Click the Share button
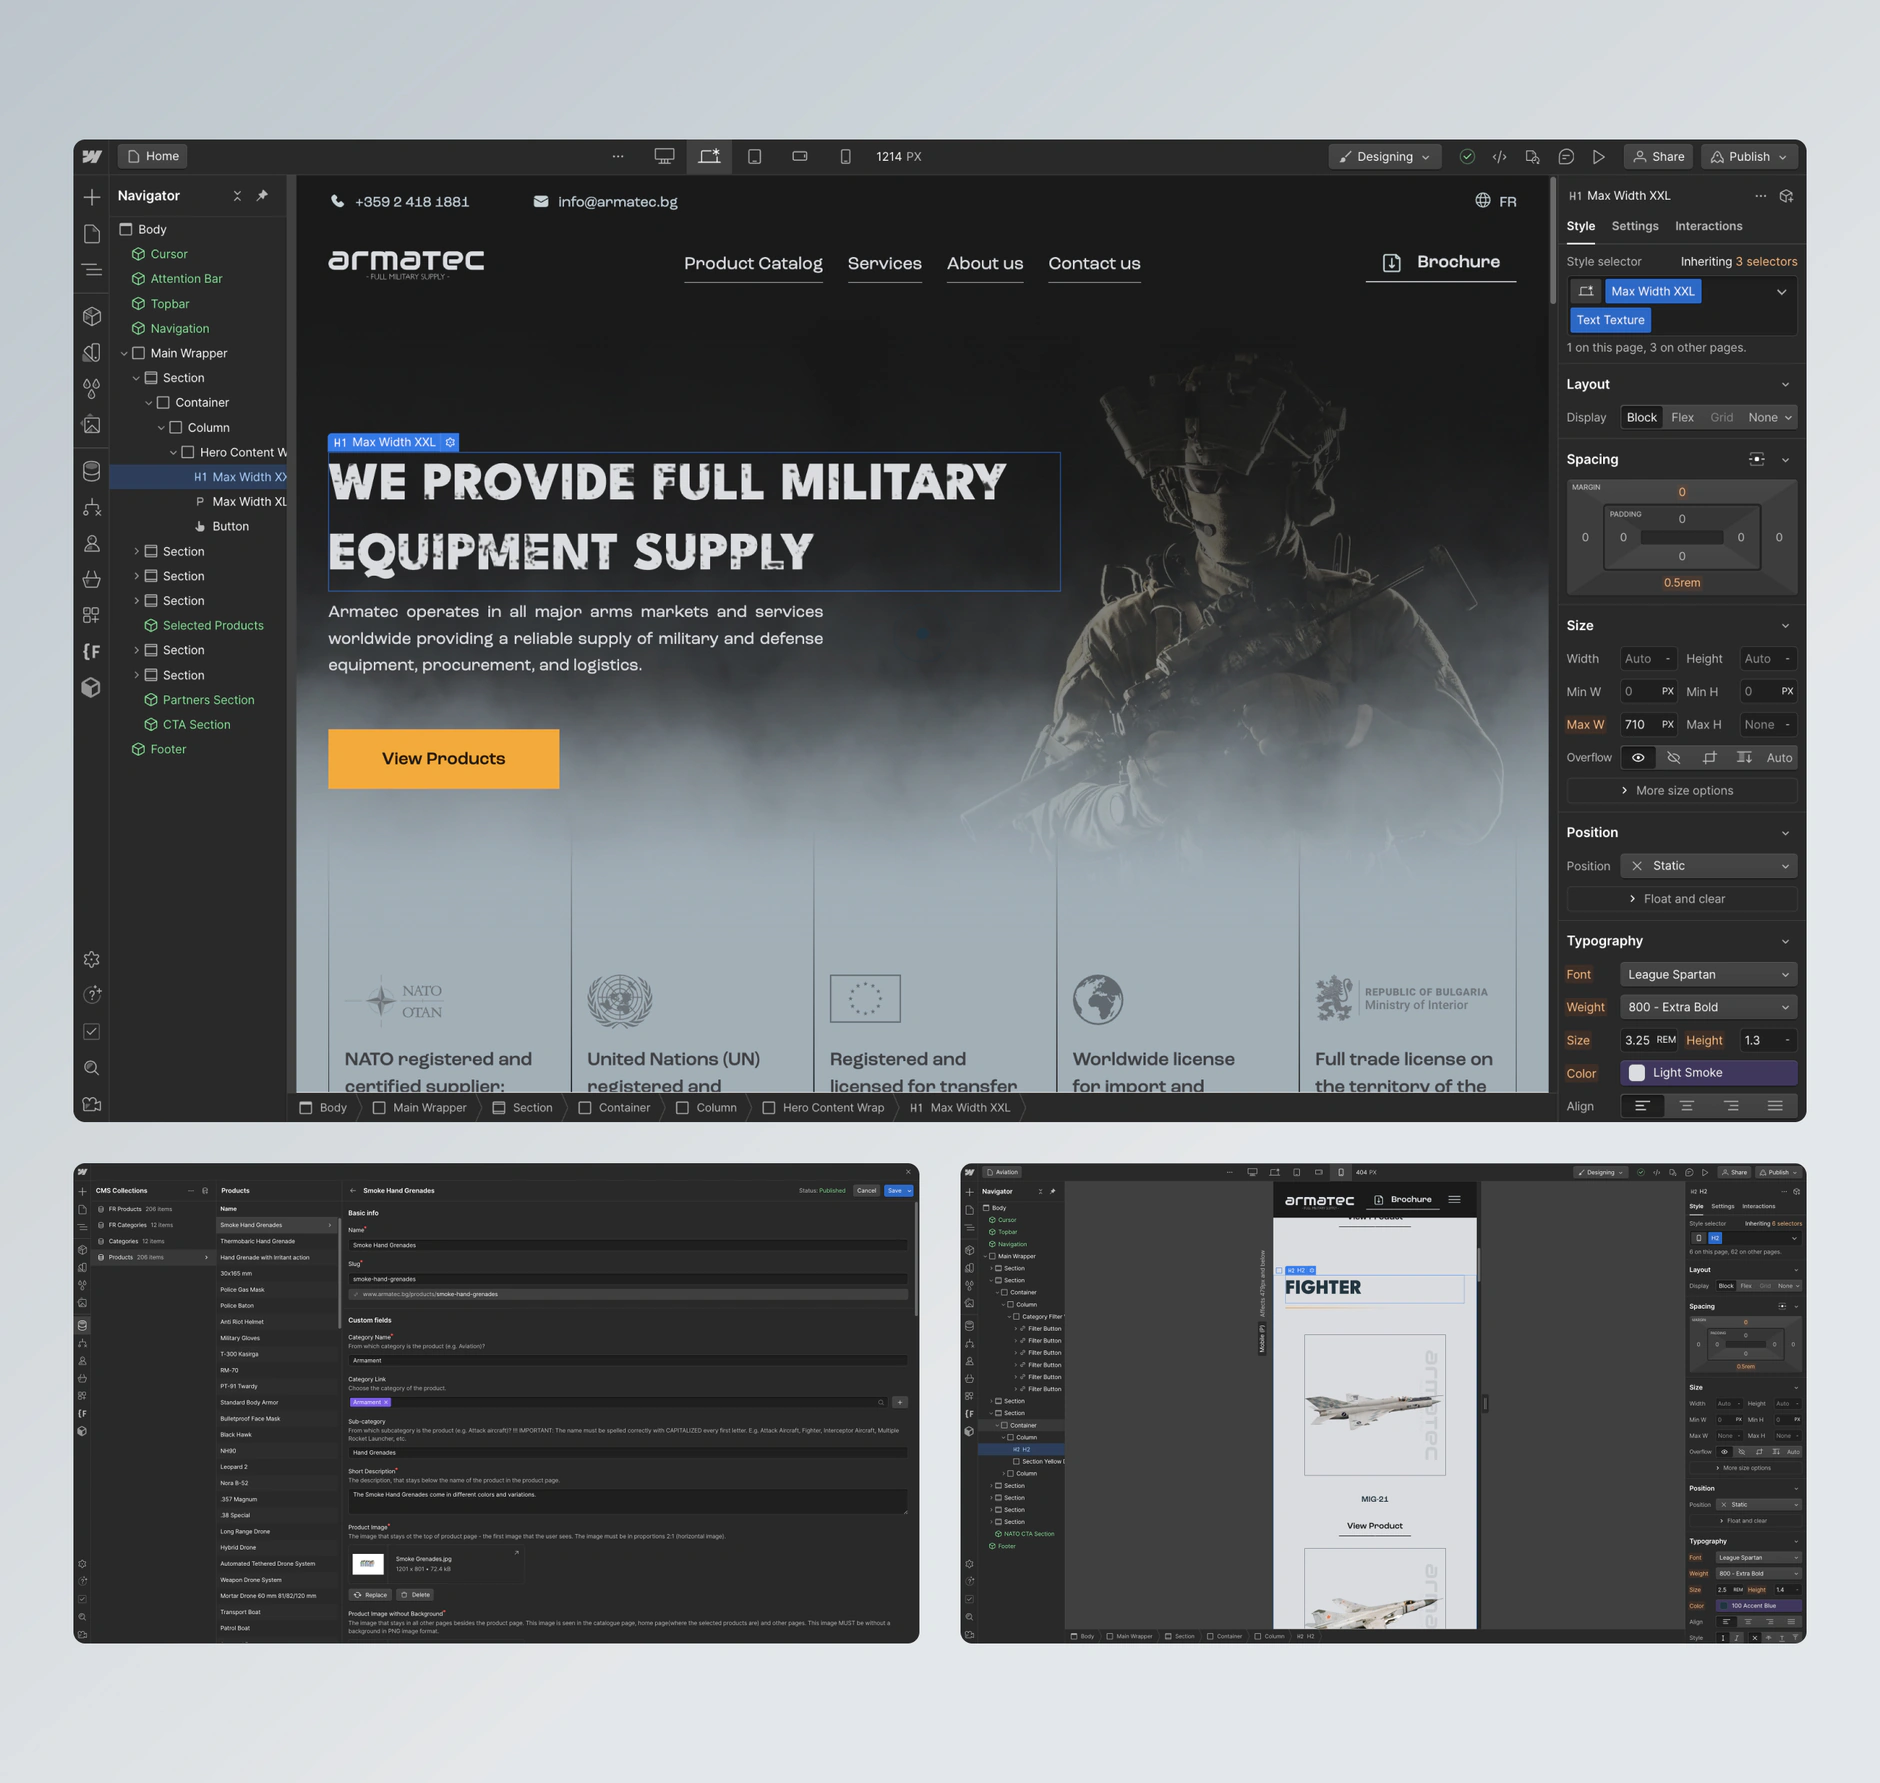This screenshot has width=1880, height=1783. (x=1658, y=156)
